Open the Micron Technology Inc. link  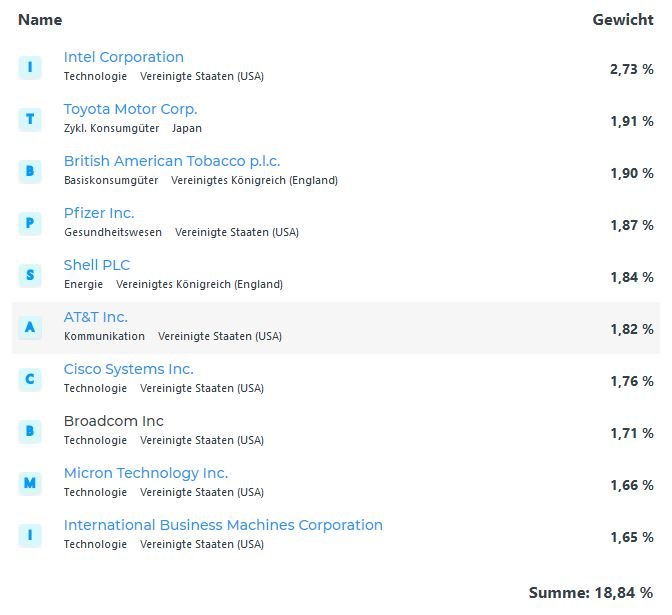coord(146,473)
